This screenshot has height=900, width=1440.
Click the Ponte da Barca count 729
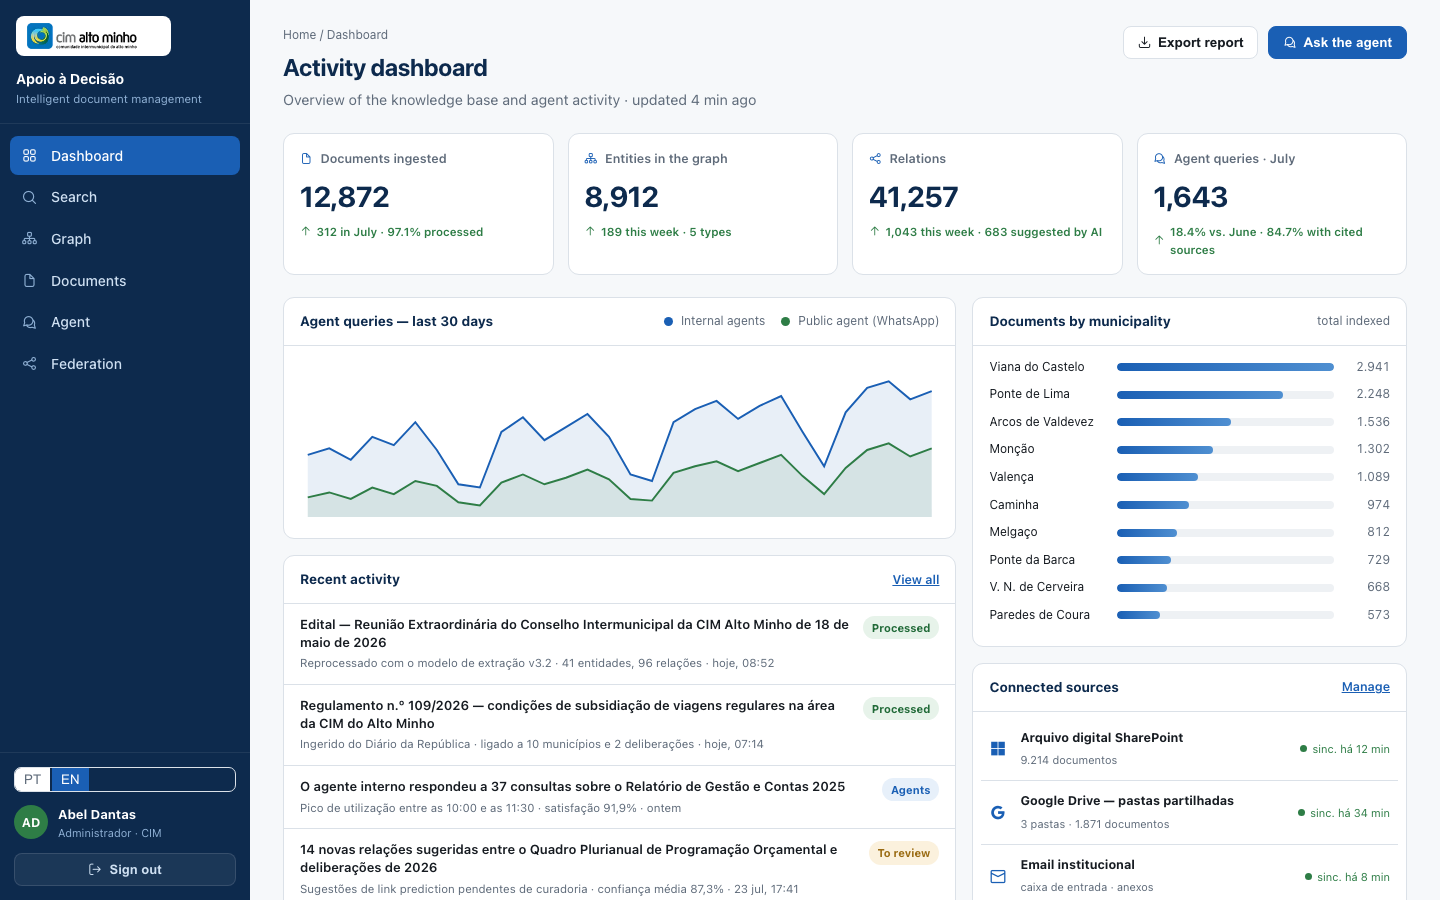click(x=1378, y=560)
